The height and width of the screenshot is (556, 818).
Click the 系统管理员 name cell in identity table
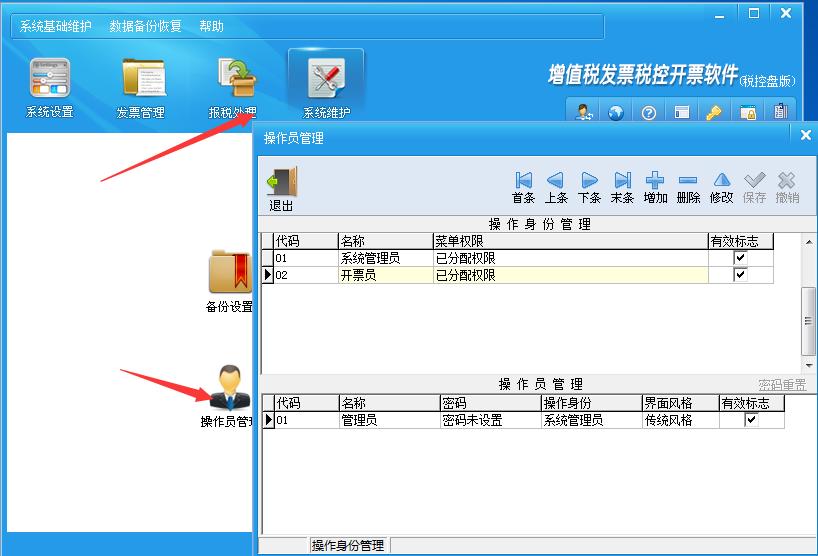386,258
